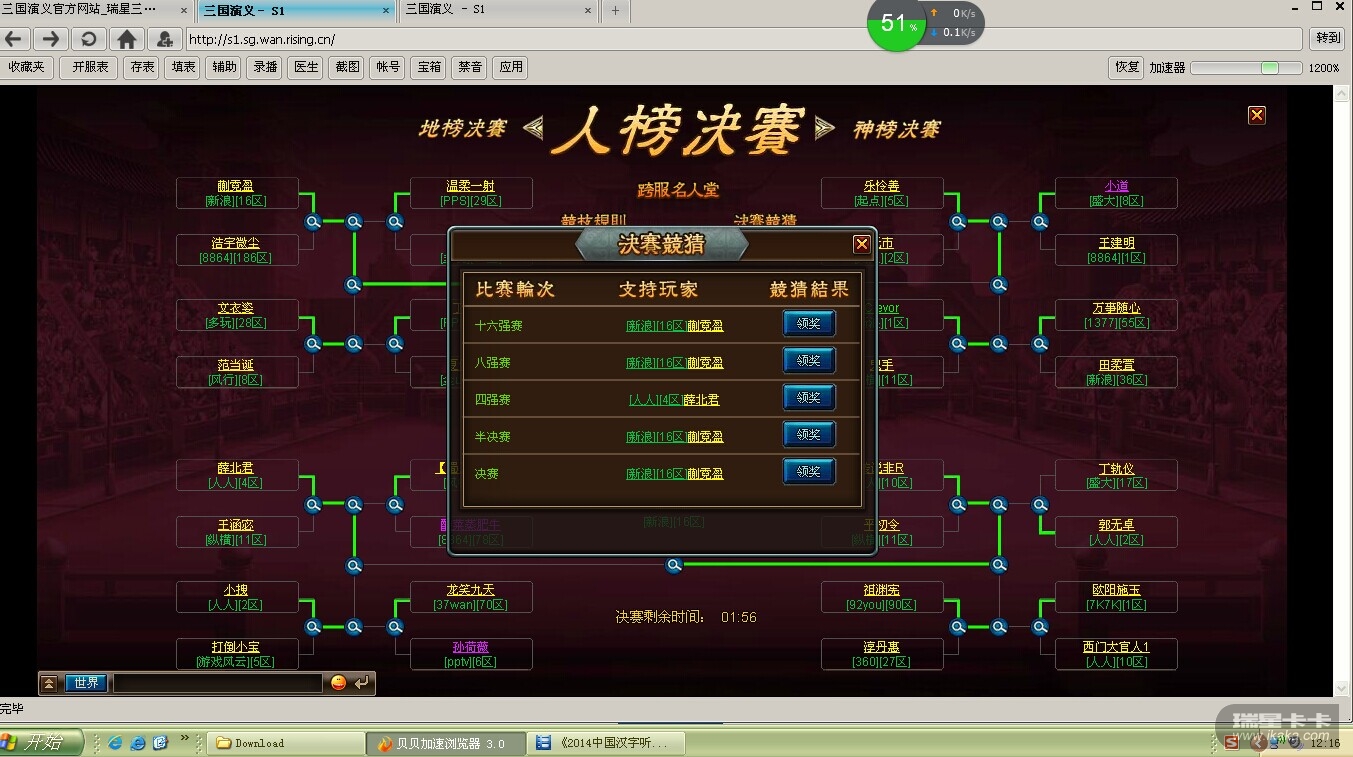
Task: Open the 宝箱 toolbox
Action: (x=429, y=67)
